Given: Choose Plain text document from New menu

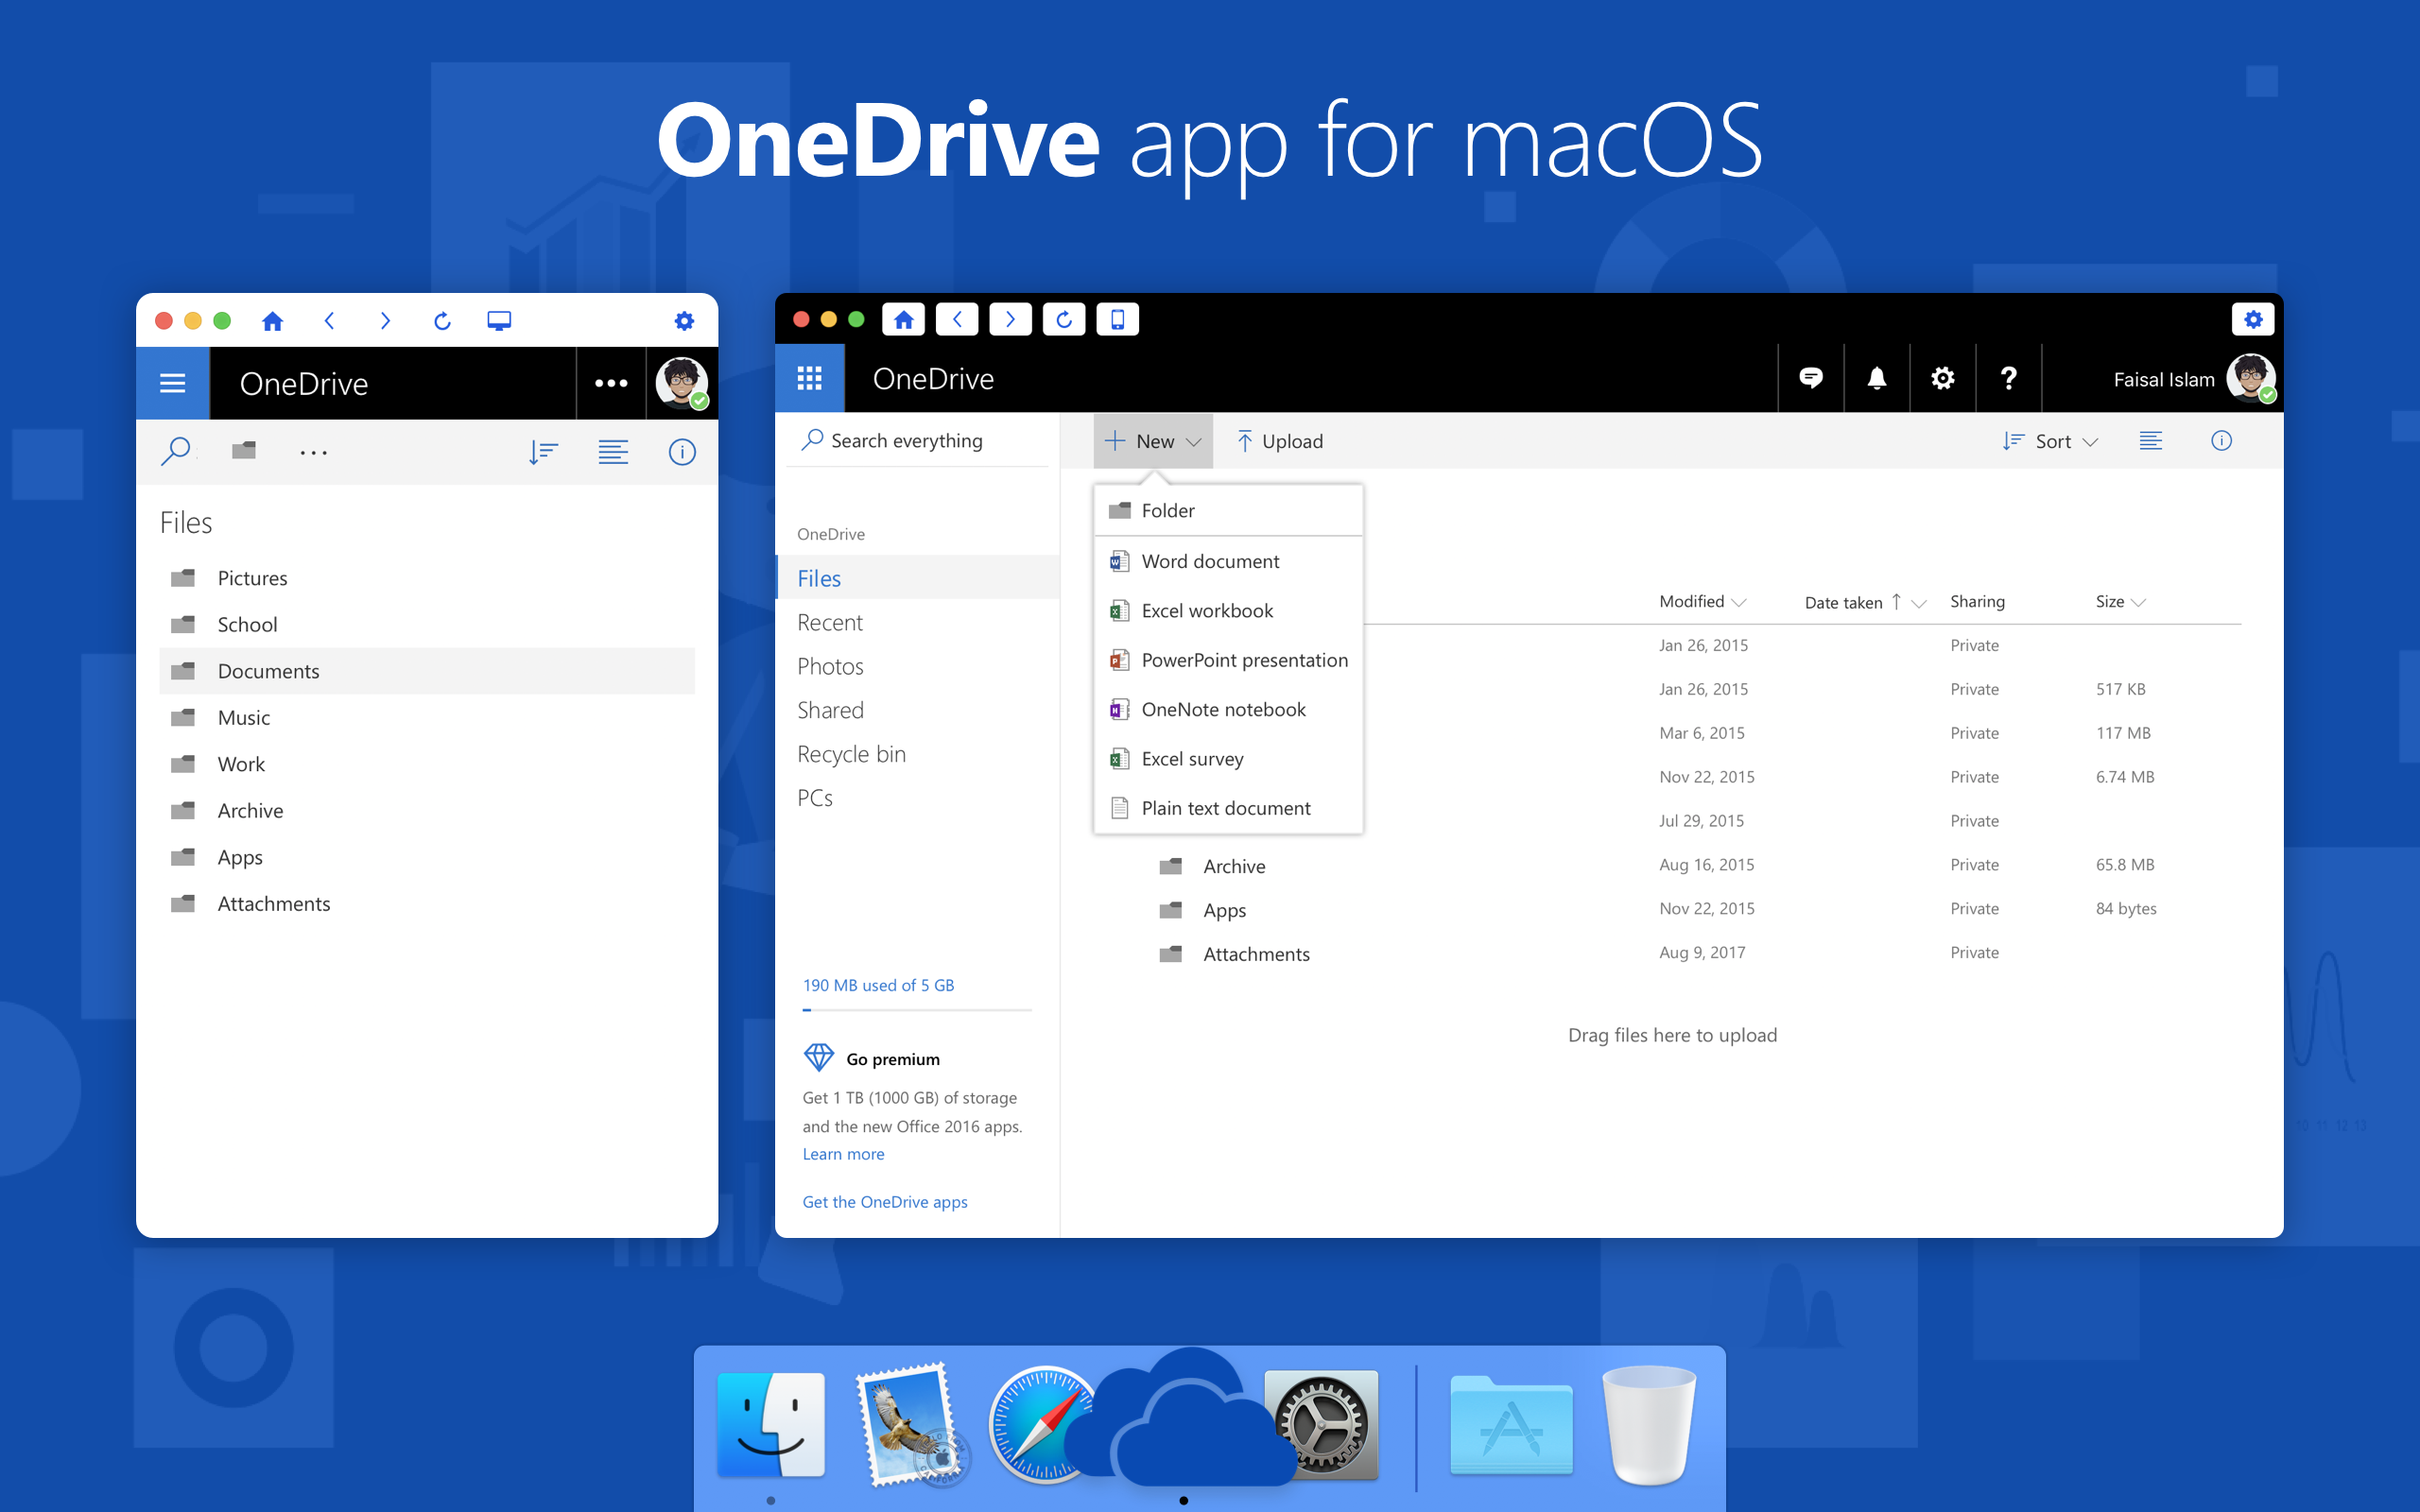Looking at the screenshot, I should pos(1229,808).
